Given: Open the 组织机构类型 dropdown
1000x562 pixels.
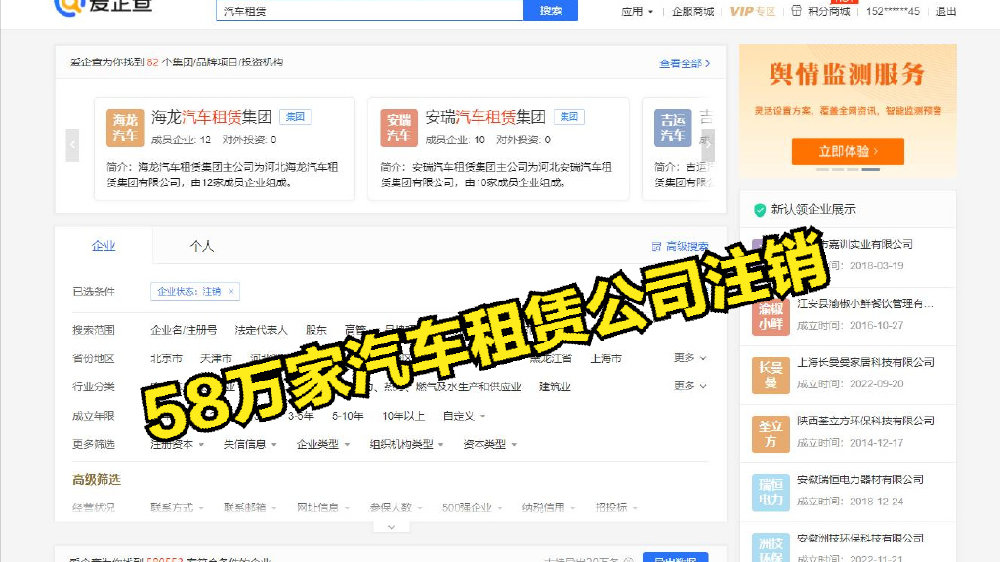Looking at the screenshot, I should 406,444.
